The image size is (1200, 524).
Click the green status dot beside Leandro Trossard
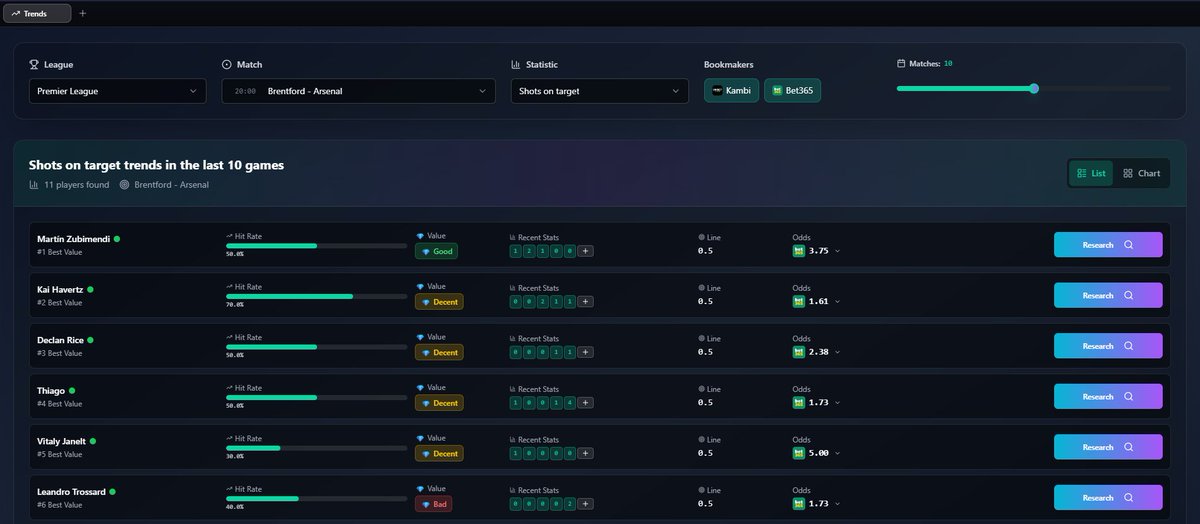click(x=113, y=492)
